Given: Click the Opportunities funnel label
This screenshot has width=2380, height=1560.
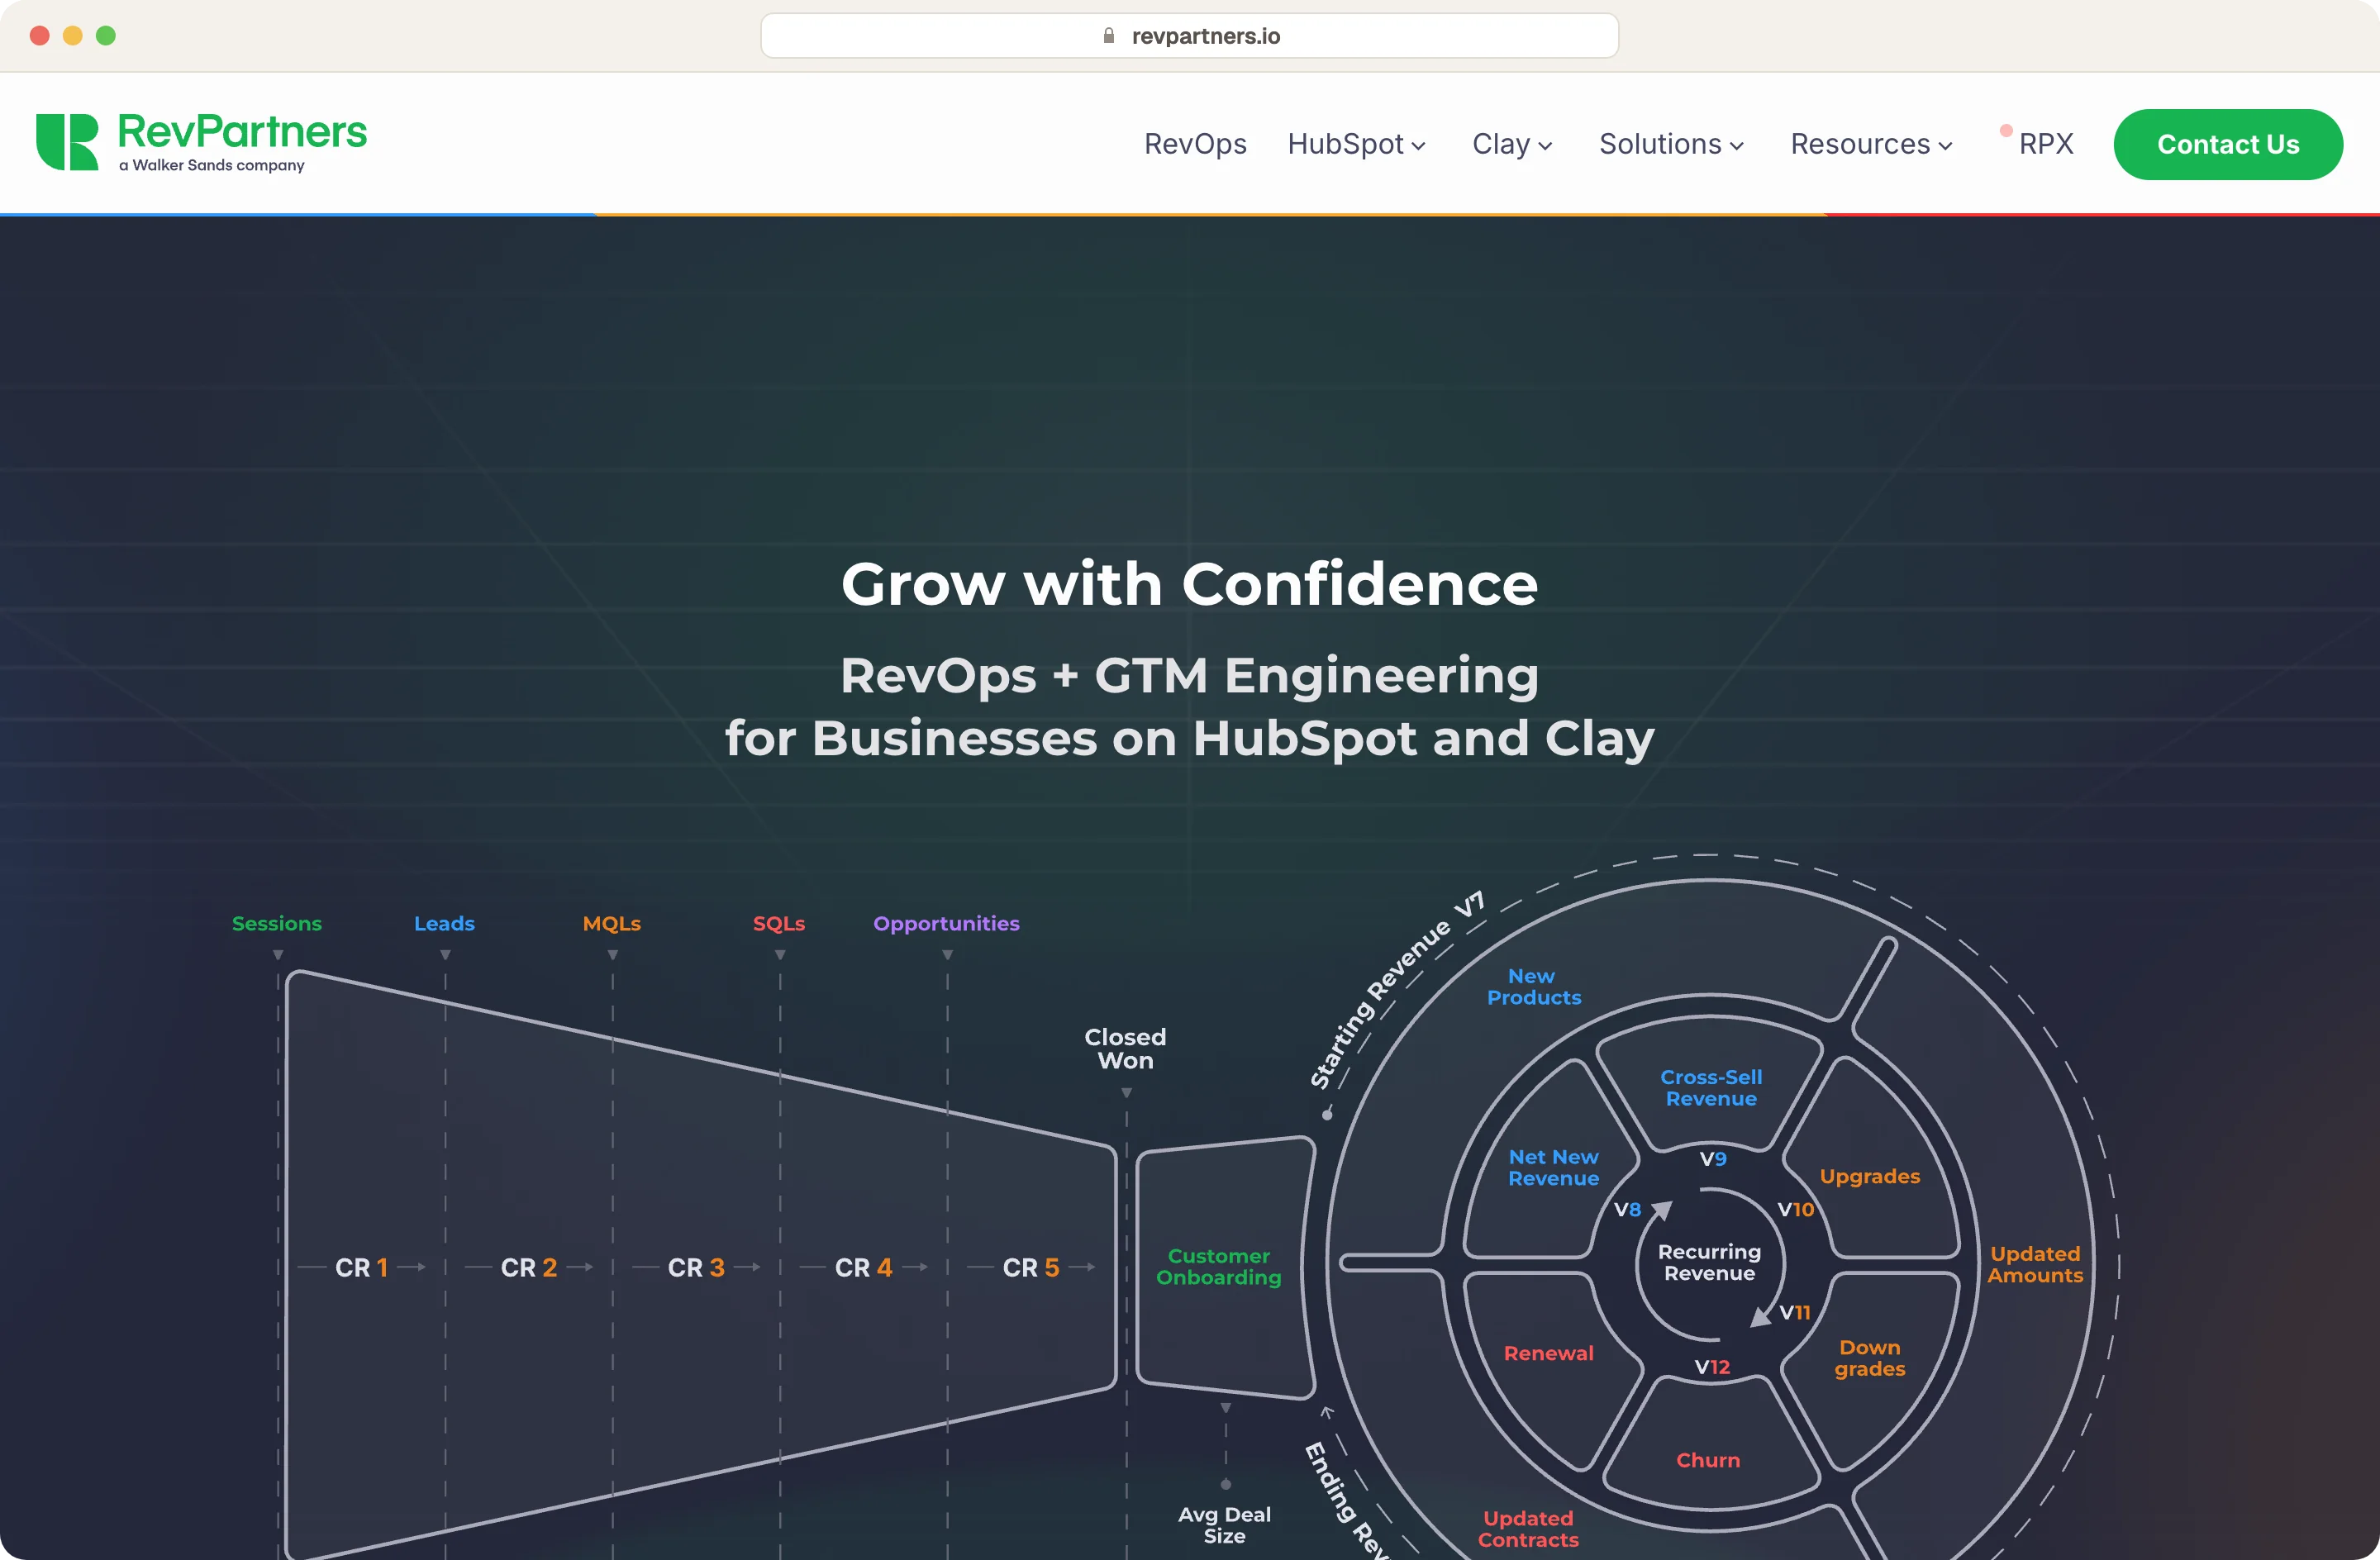Looking at the screenshot, I should [x=946, y=923].
